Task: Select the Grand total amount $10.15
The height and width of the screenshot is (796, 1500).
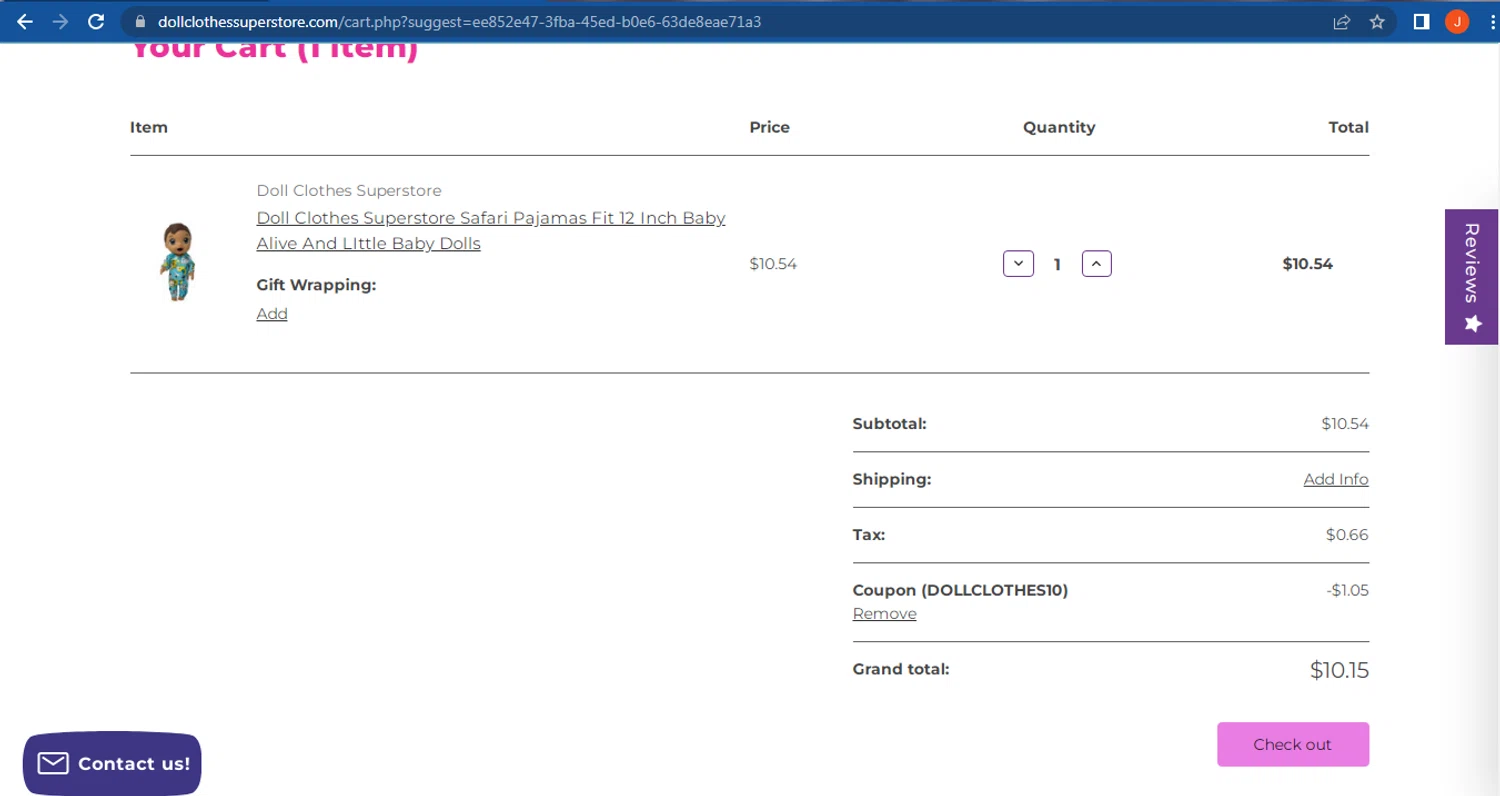Action: click(x=1339, y=670)
